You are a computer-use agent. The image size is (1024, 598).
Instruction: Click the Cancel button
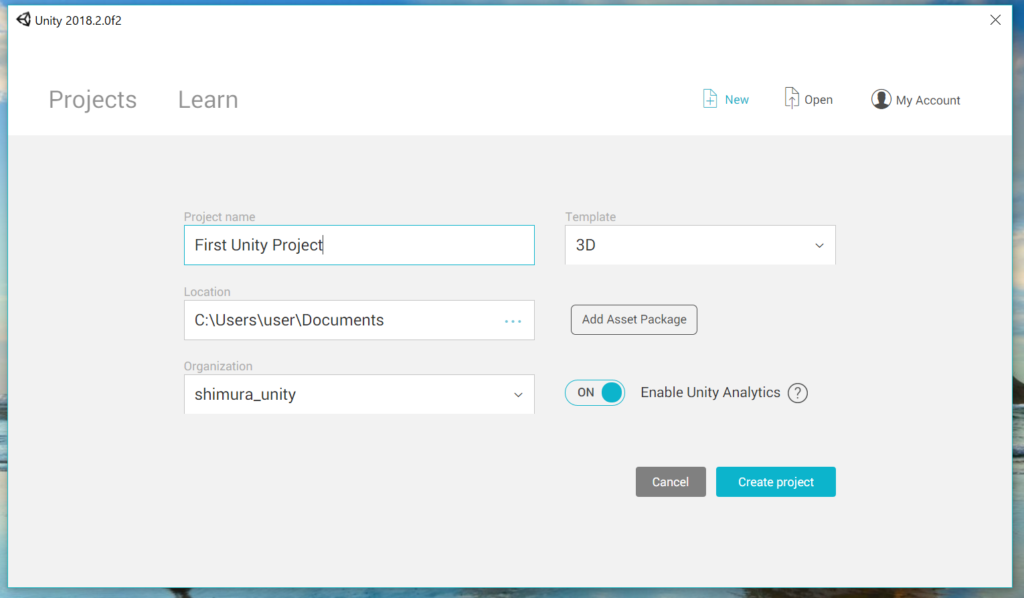(x=670, y=482)
